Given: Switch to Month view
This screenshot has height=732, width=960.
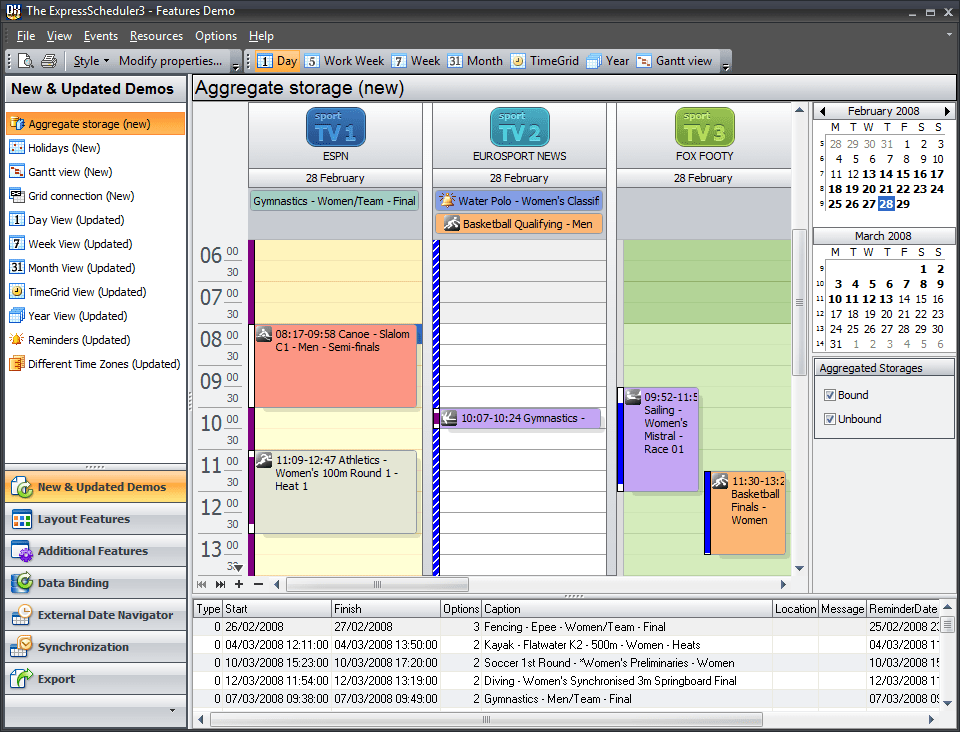Looking at the screenshot, I should click(x=475, y=61).
